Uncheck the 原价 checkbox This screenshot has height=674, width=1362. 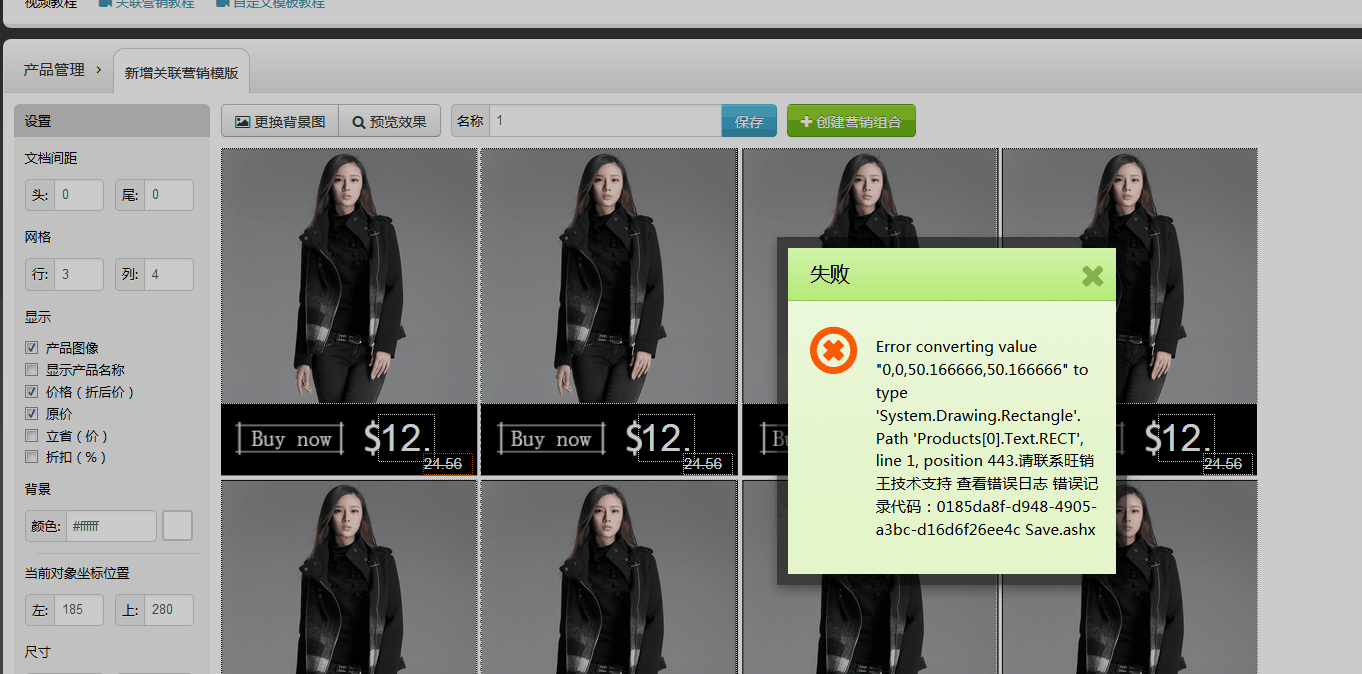click(32, 413)
